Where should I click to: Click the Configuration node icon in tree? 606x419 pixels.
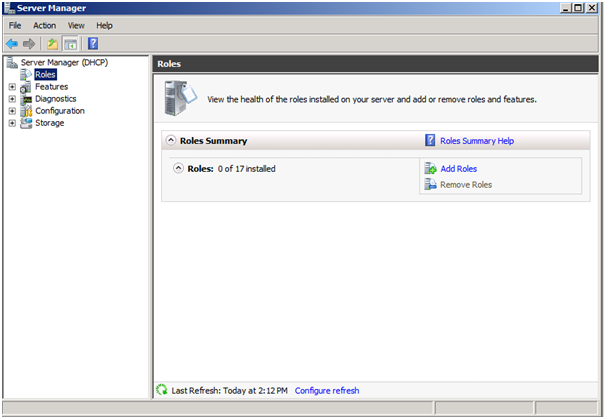tap(26, 111)
